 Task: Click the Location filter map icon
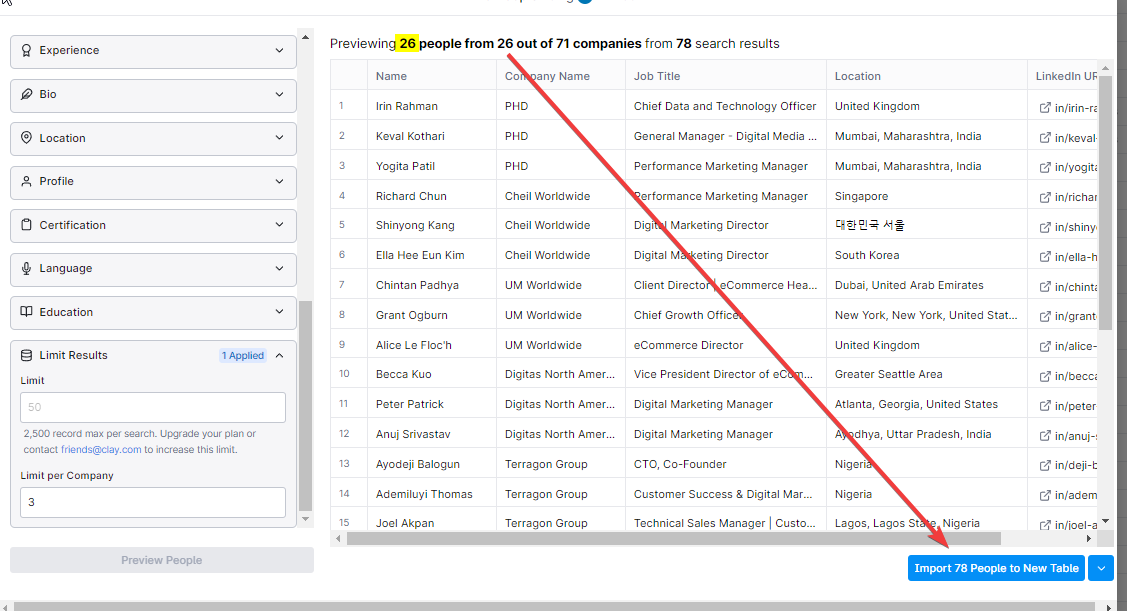[x=26, y=138]
